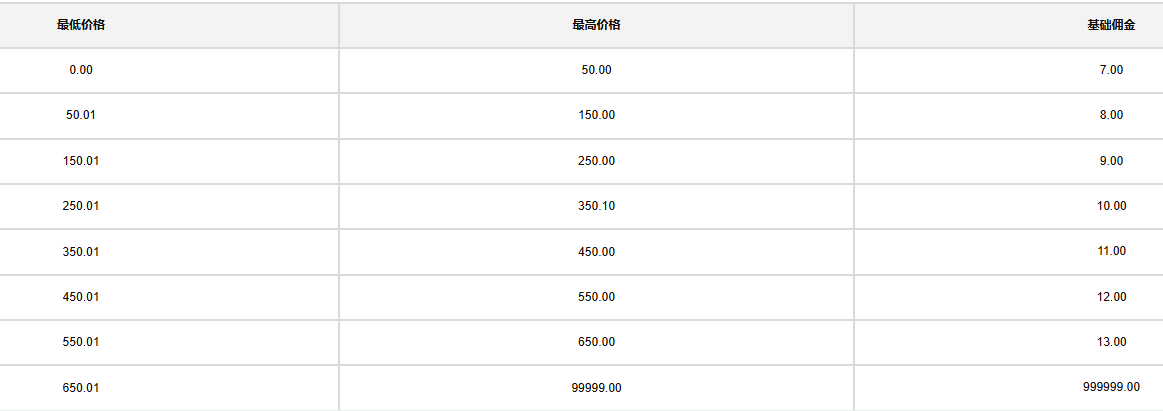Screen dimensions: 1163x411
Task: Click the 基础佣金 column header
Action: [x=1111, y=25]
